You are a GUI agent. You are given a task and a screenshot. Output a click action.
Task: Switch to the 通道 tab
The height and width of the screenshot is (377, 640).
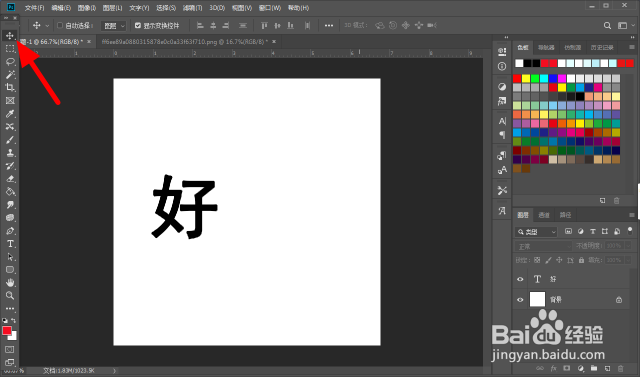[544, 215]
